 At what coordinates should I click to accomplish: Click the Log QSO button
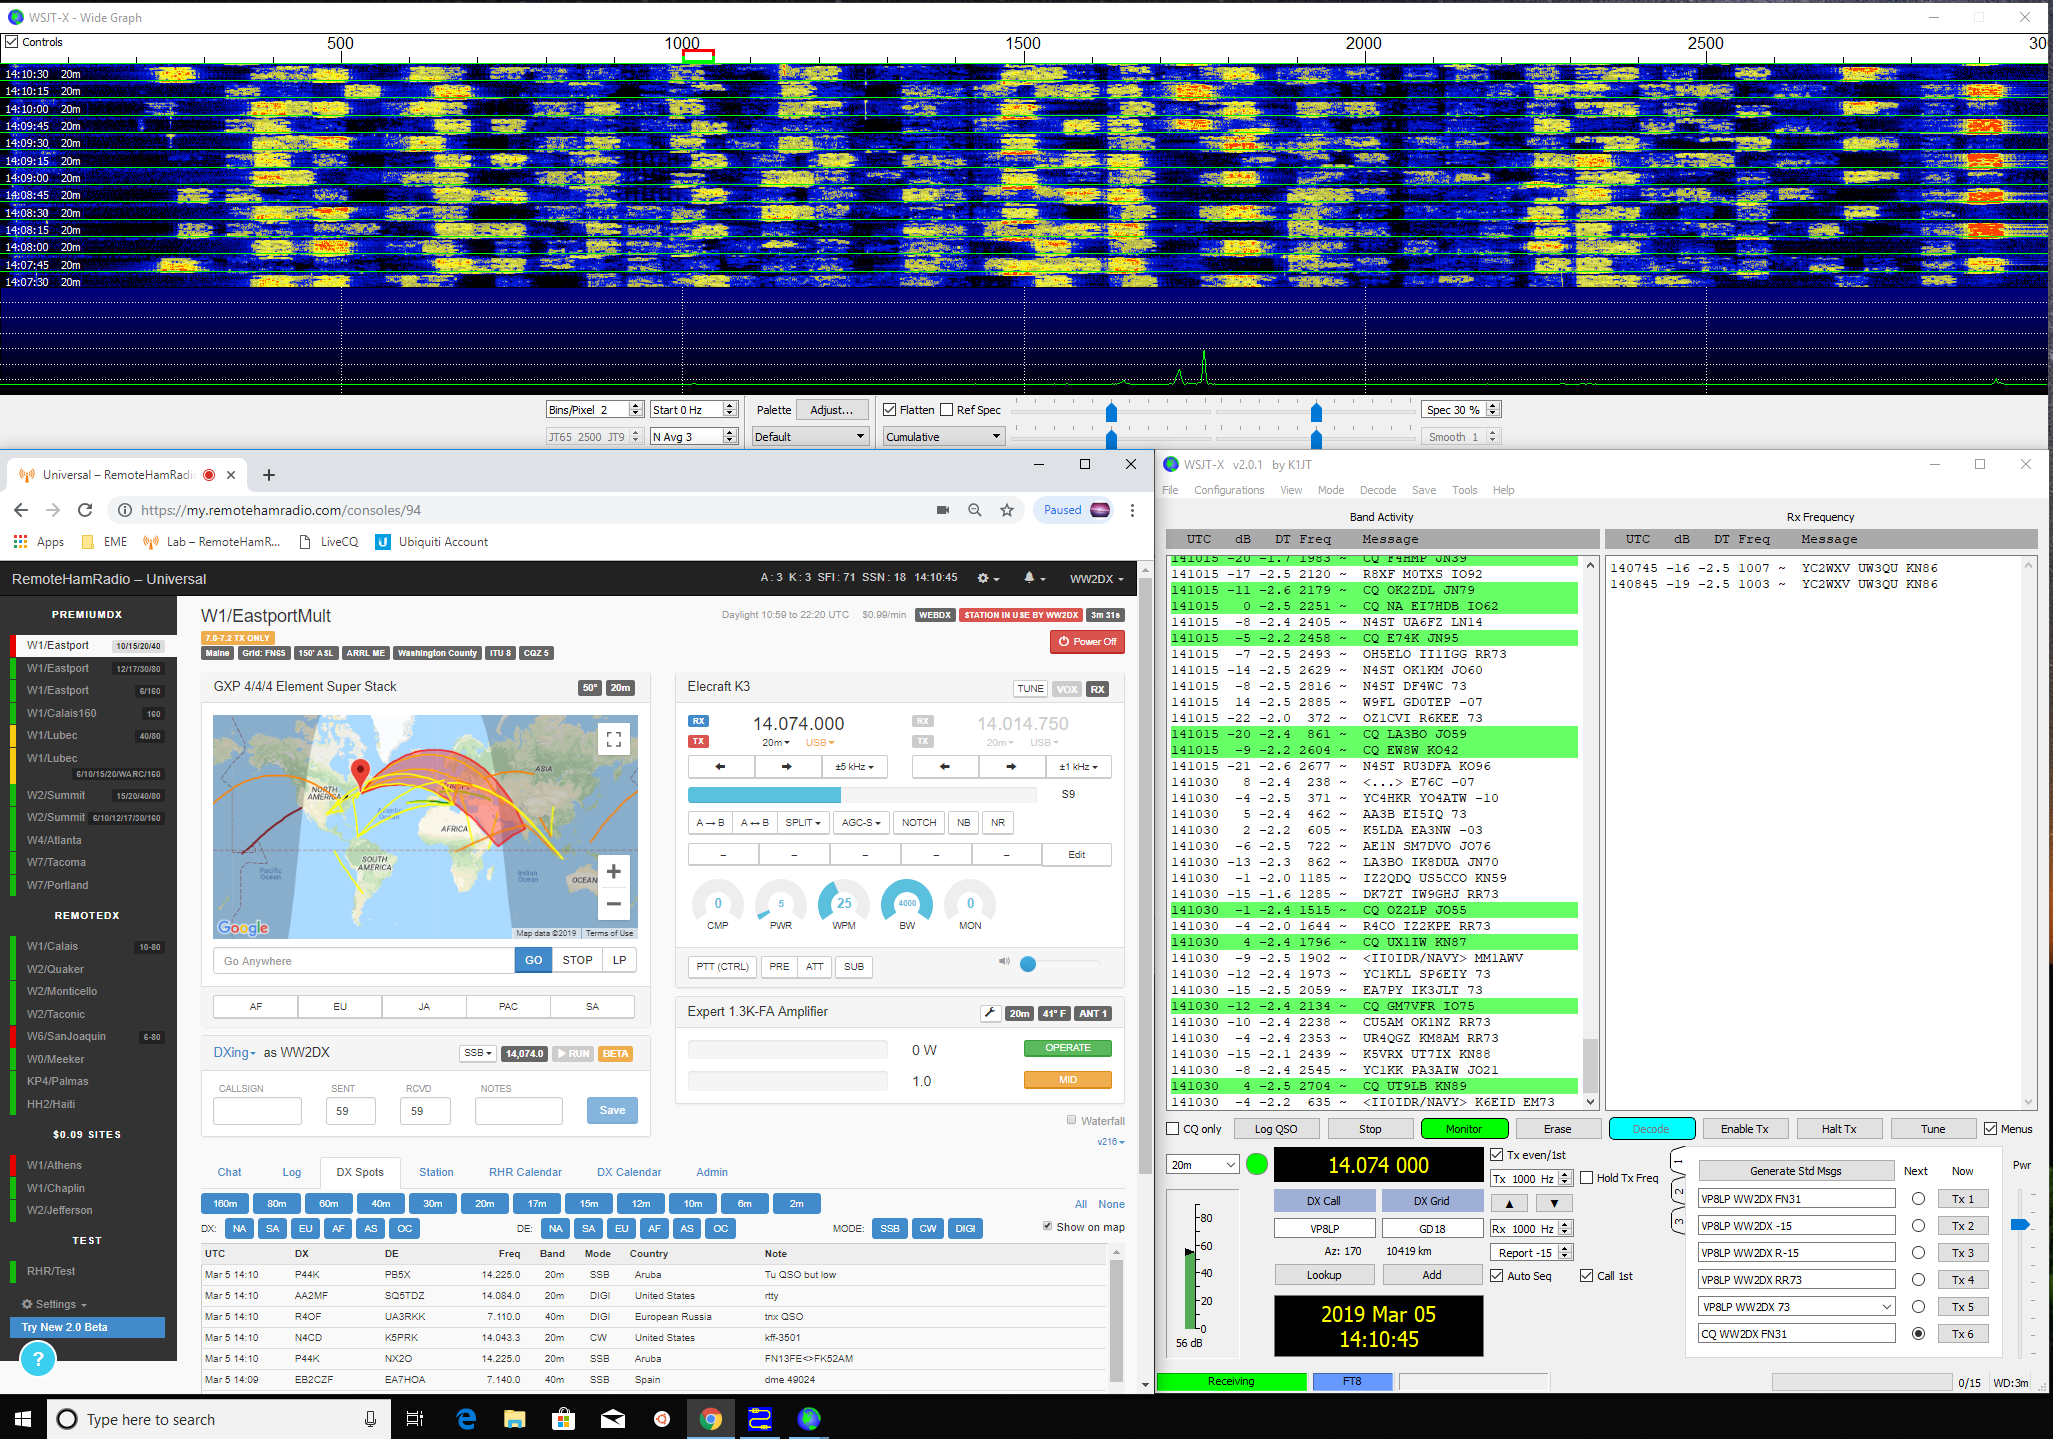pos(1275,1129)
